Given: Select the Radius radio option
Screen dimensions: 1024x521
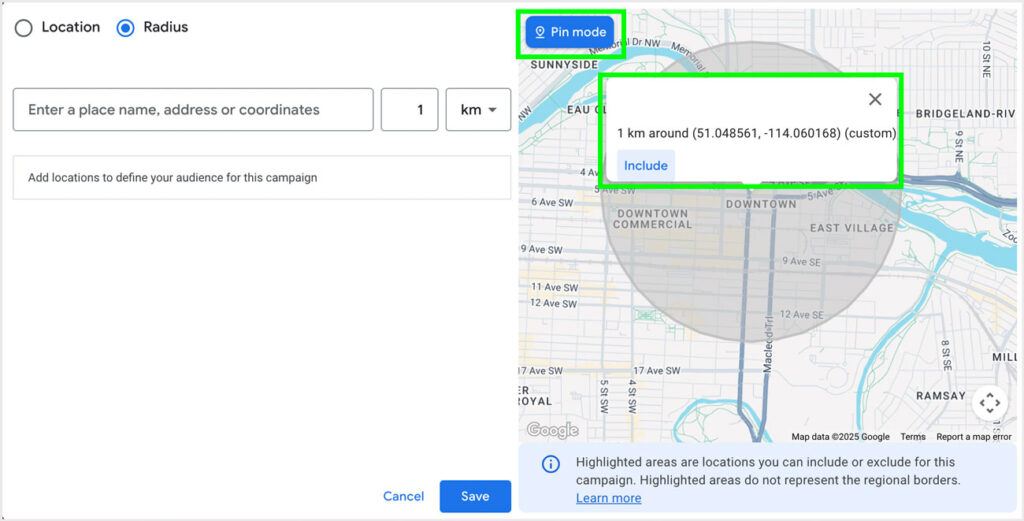Looking at the screenshot, I should (126, 28).
